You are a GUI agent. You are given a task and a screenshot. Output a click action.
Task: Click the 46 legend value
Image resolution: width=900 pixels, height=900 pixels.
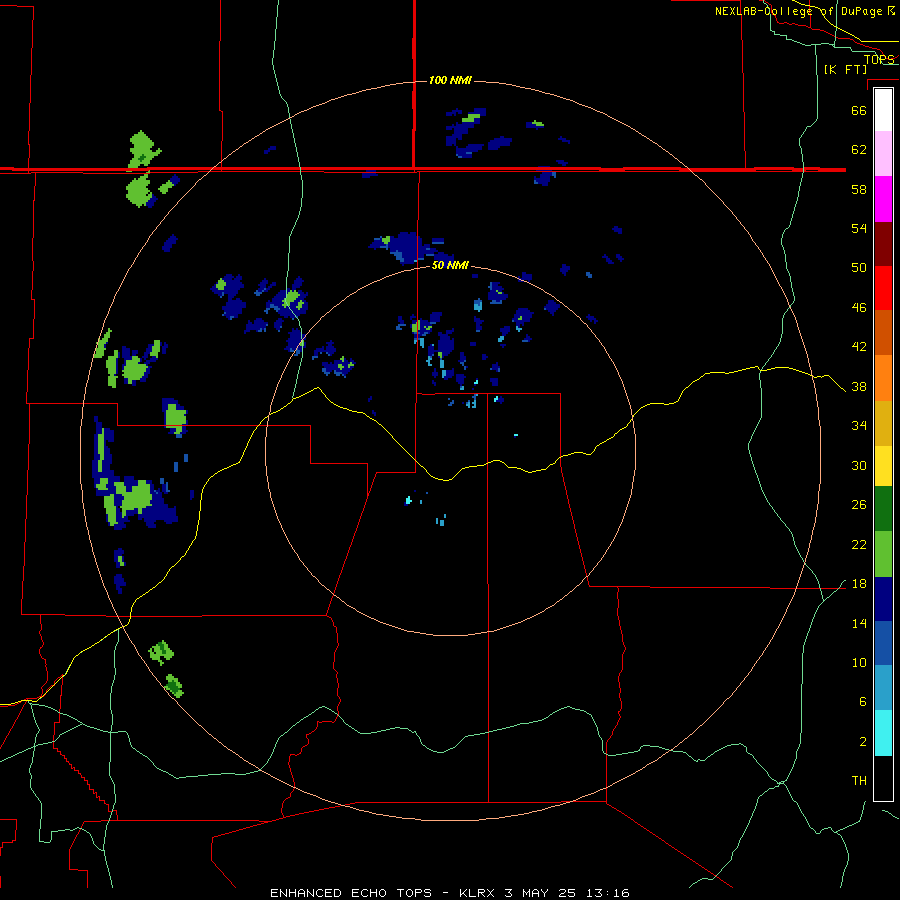tap(859, 308)
